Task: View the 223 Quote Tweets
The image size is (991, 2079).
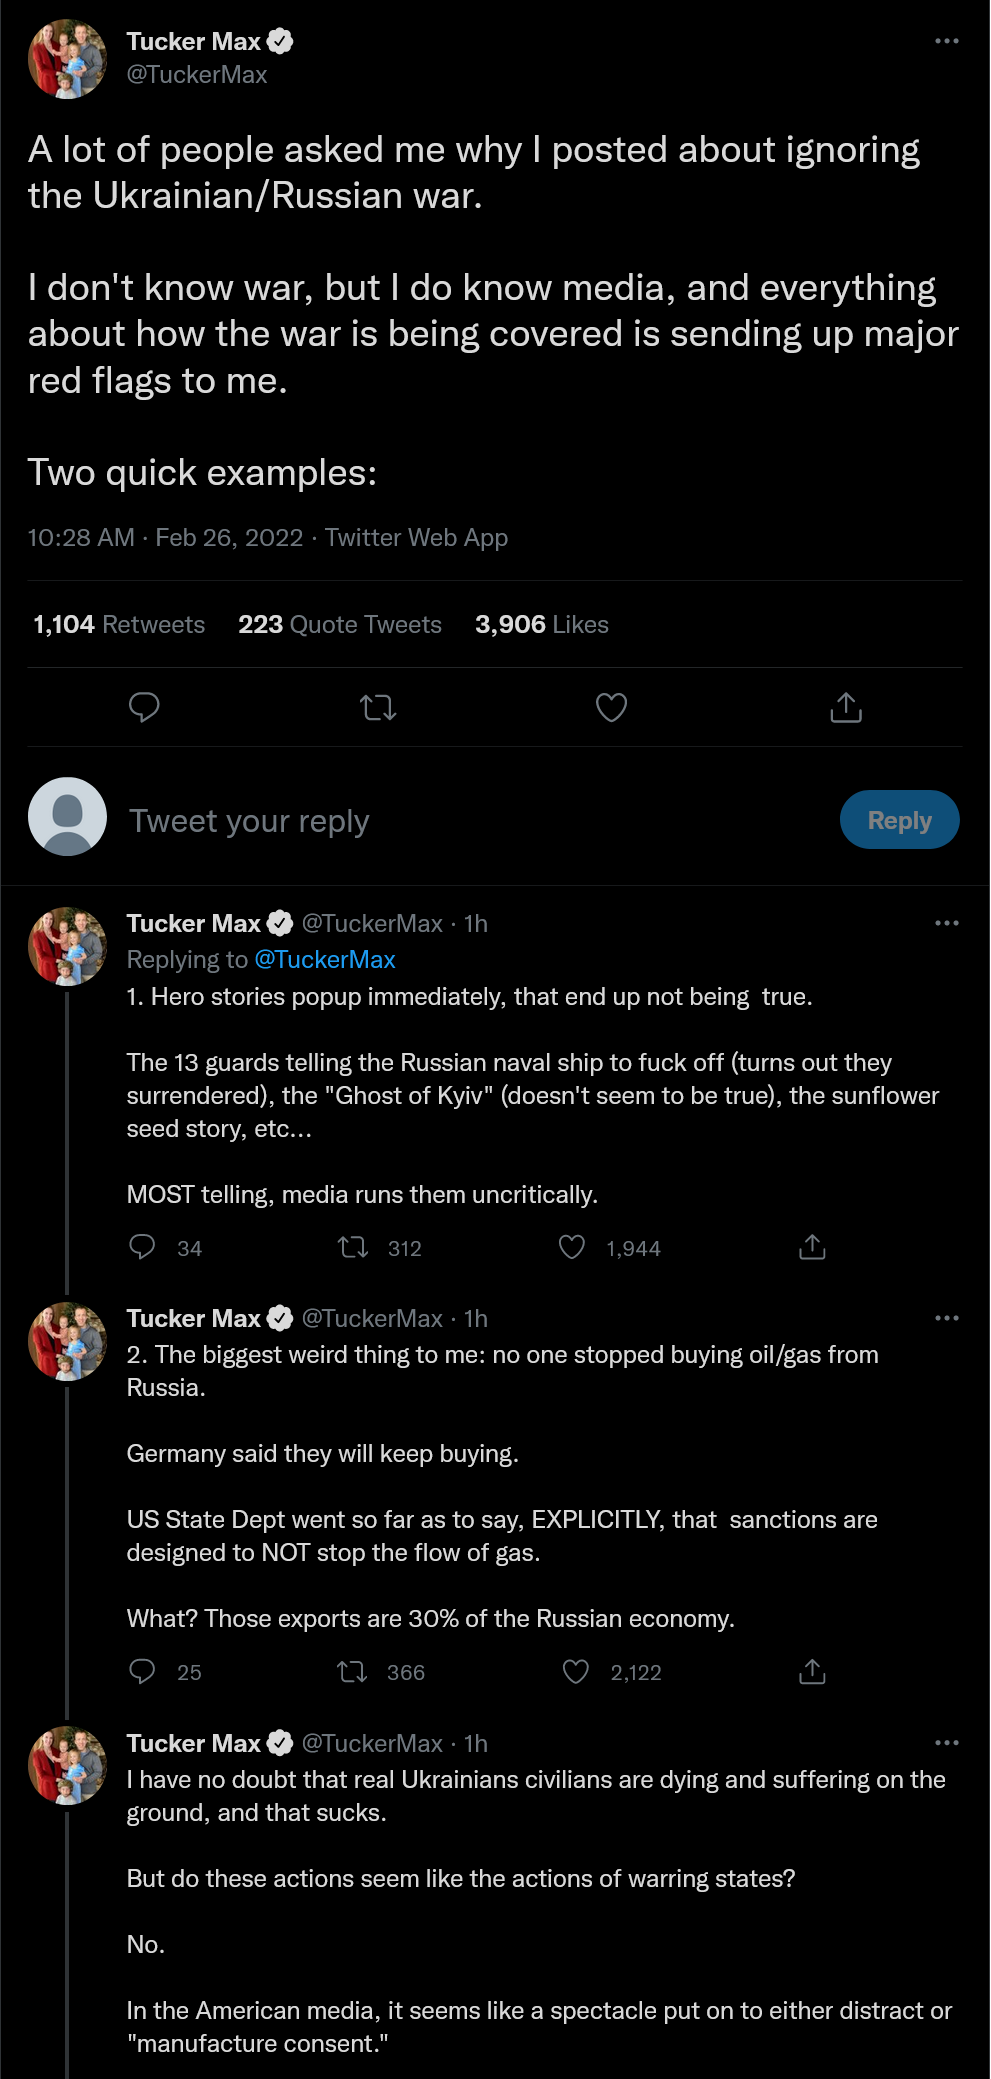Action: tap(340, 624)
